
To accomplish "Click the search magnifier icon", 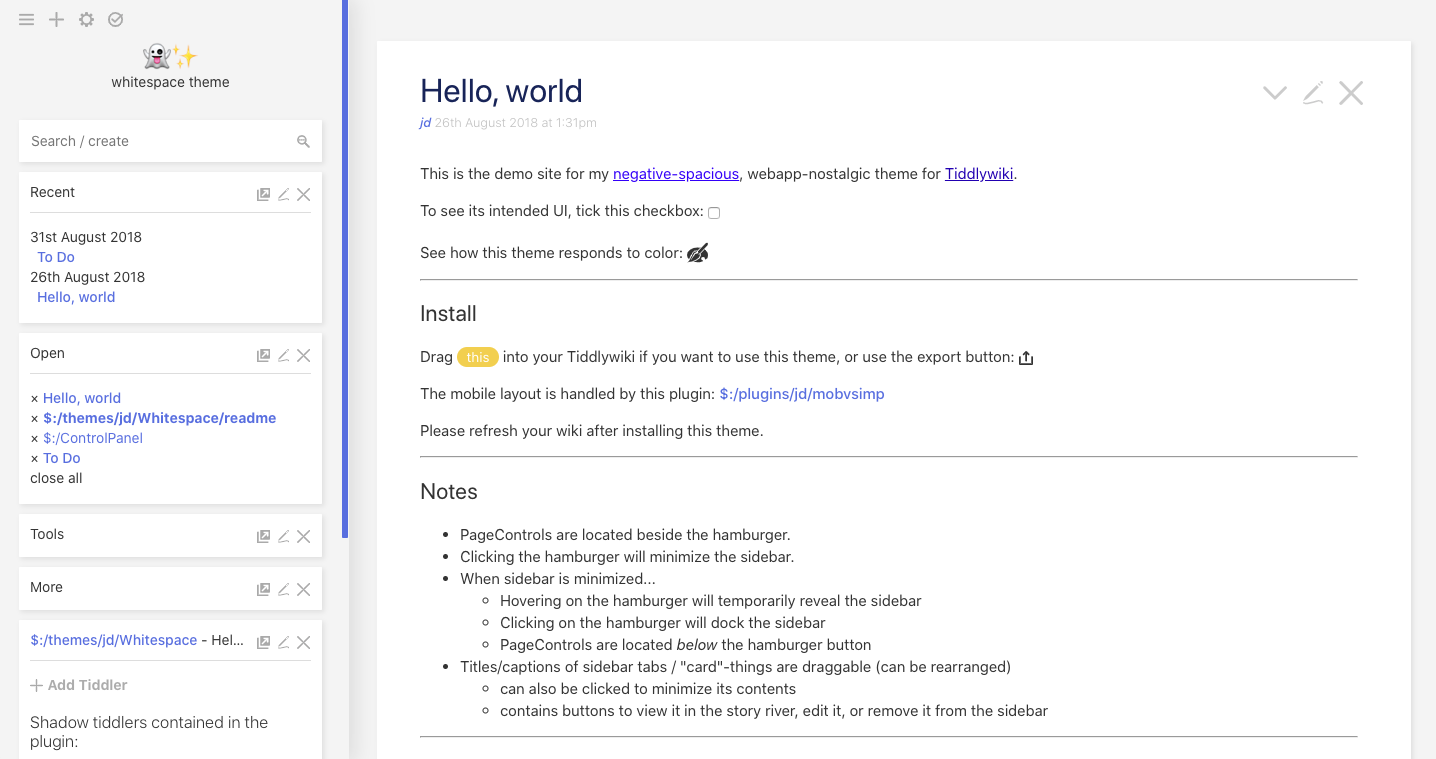I will 303,142.
